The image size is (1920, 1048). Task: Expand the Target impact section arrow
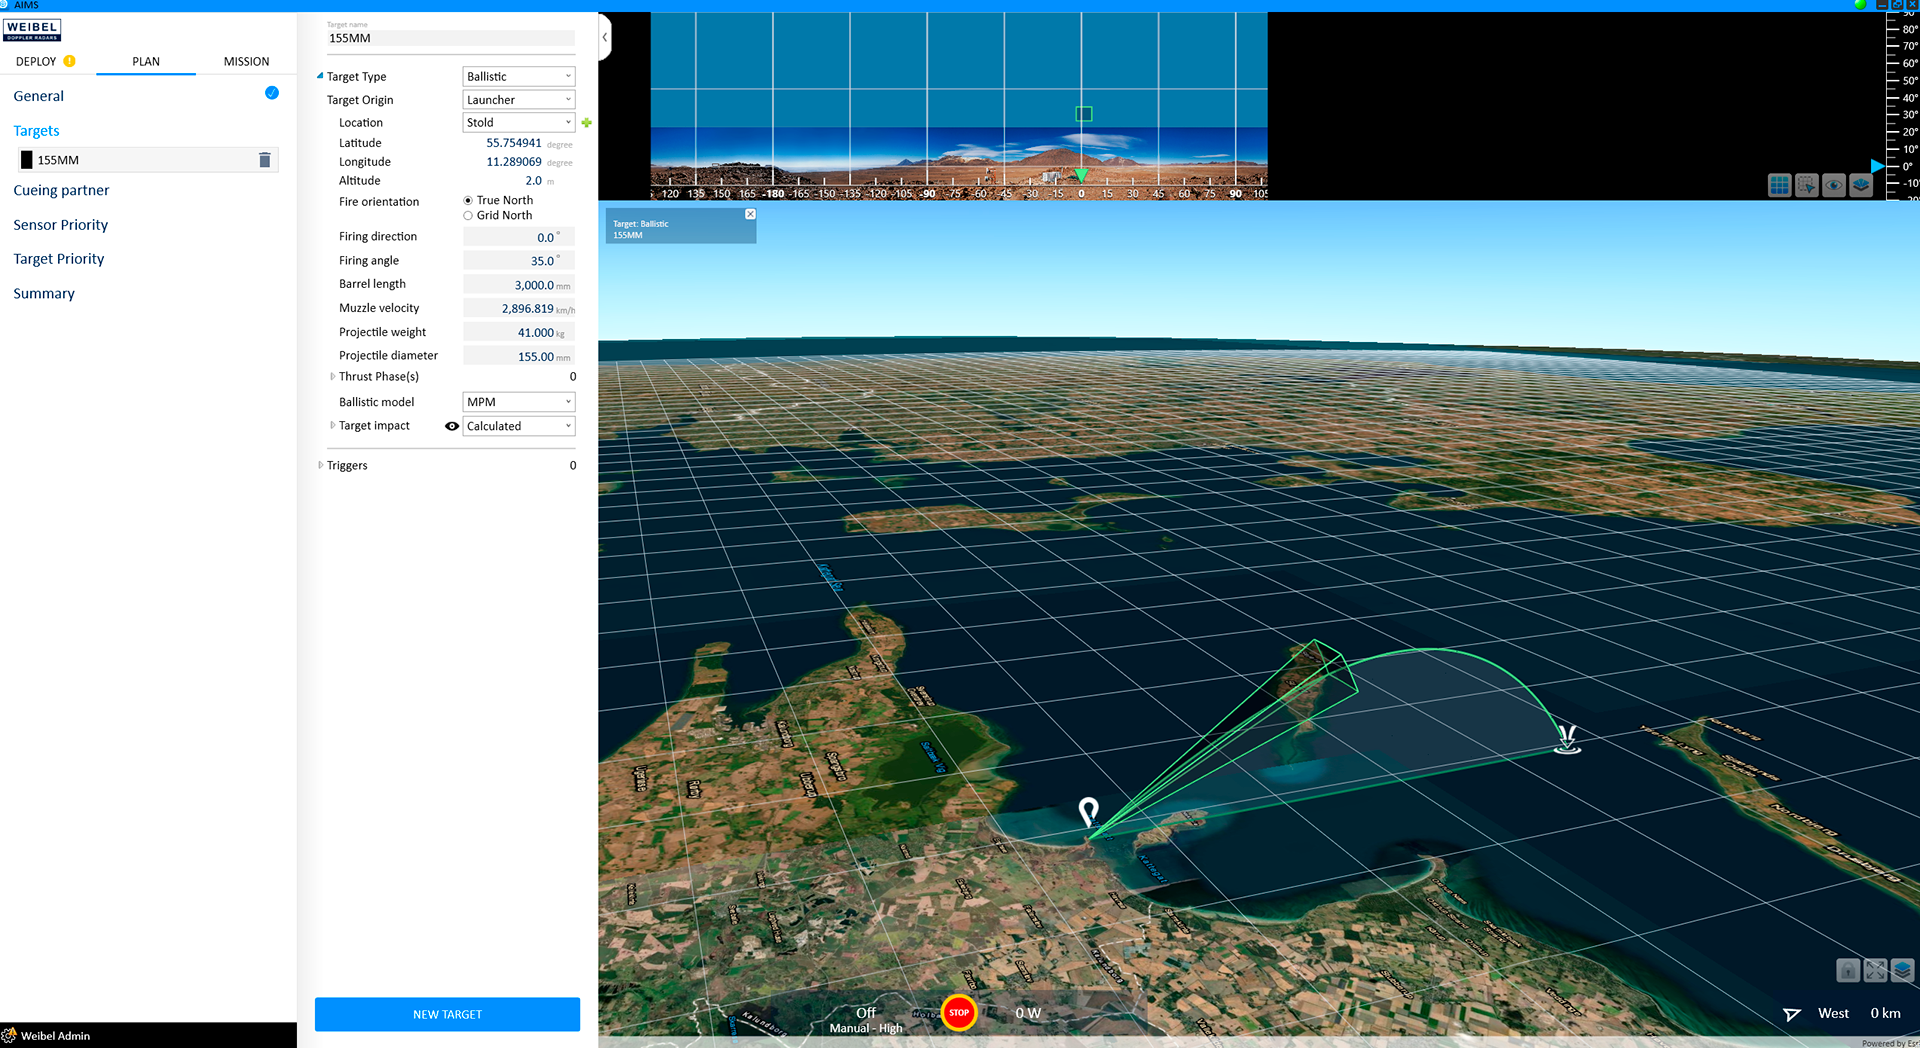coord(333,425)
